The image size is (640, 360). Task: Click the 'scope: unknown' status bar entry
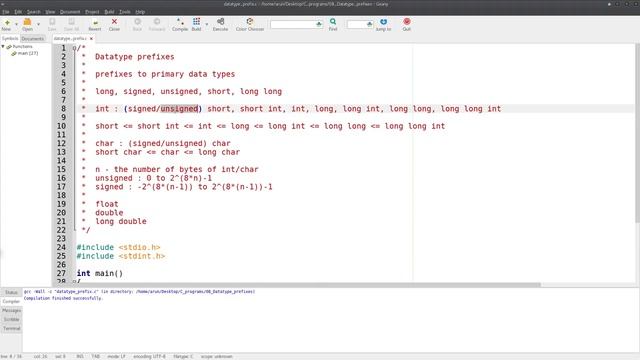(217, 356)
